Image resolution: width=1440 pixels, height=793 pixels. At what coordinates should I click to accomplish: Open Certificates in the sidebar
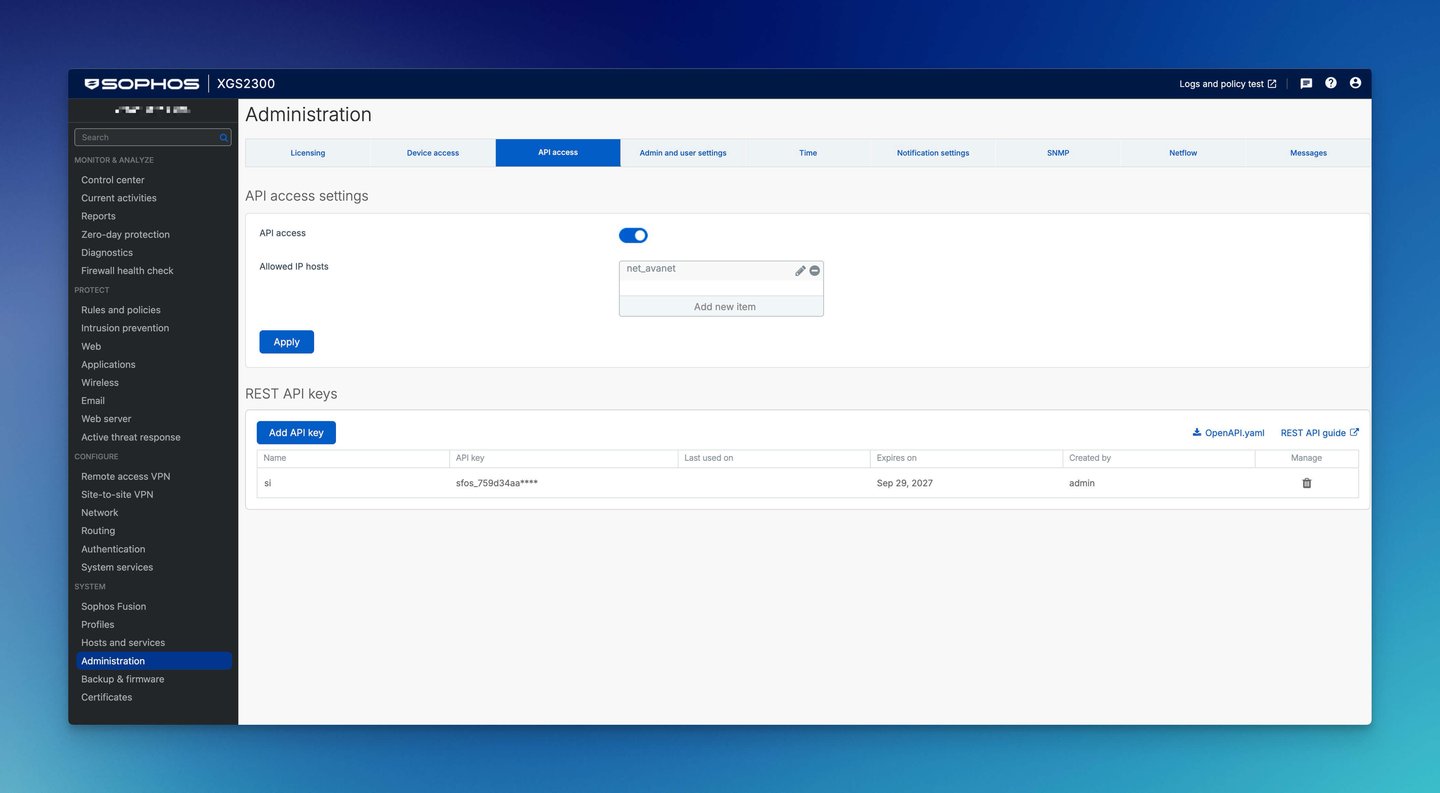click(107, 697)
